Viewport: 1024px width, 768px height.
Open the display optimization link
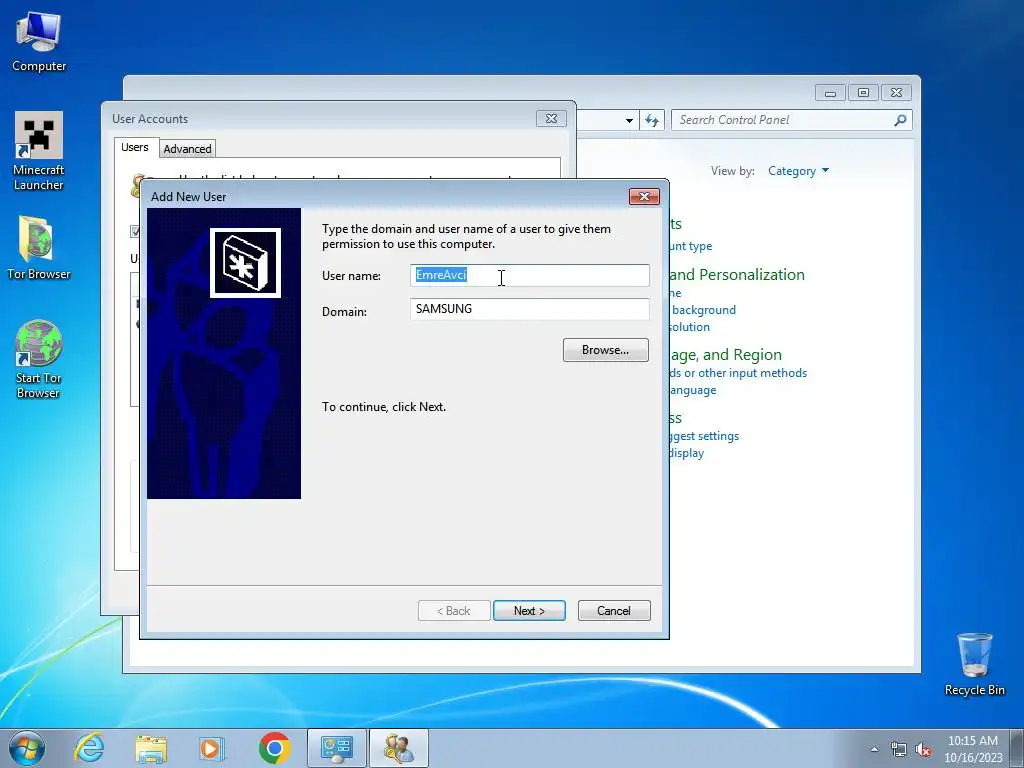686,453
